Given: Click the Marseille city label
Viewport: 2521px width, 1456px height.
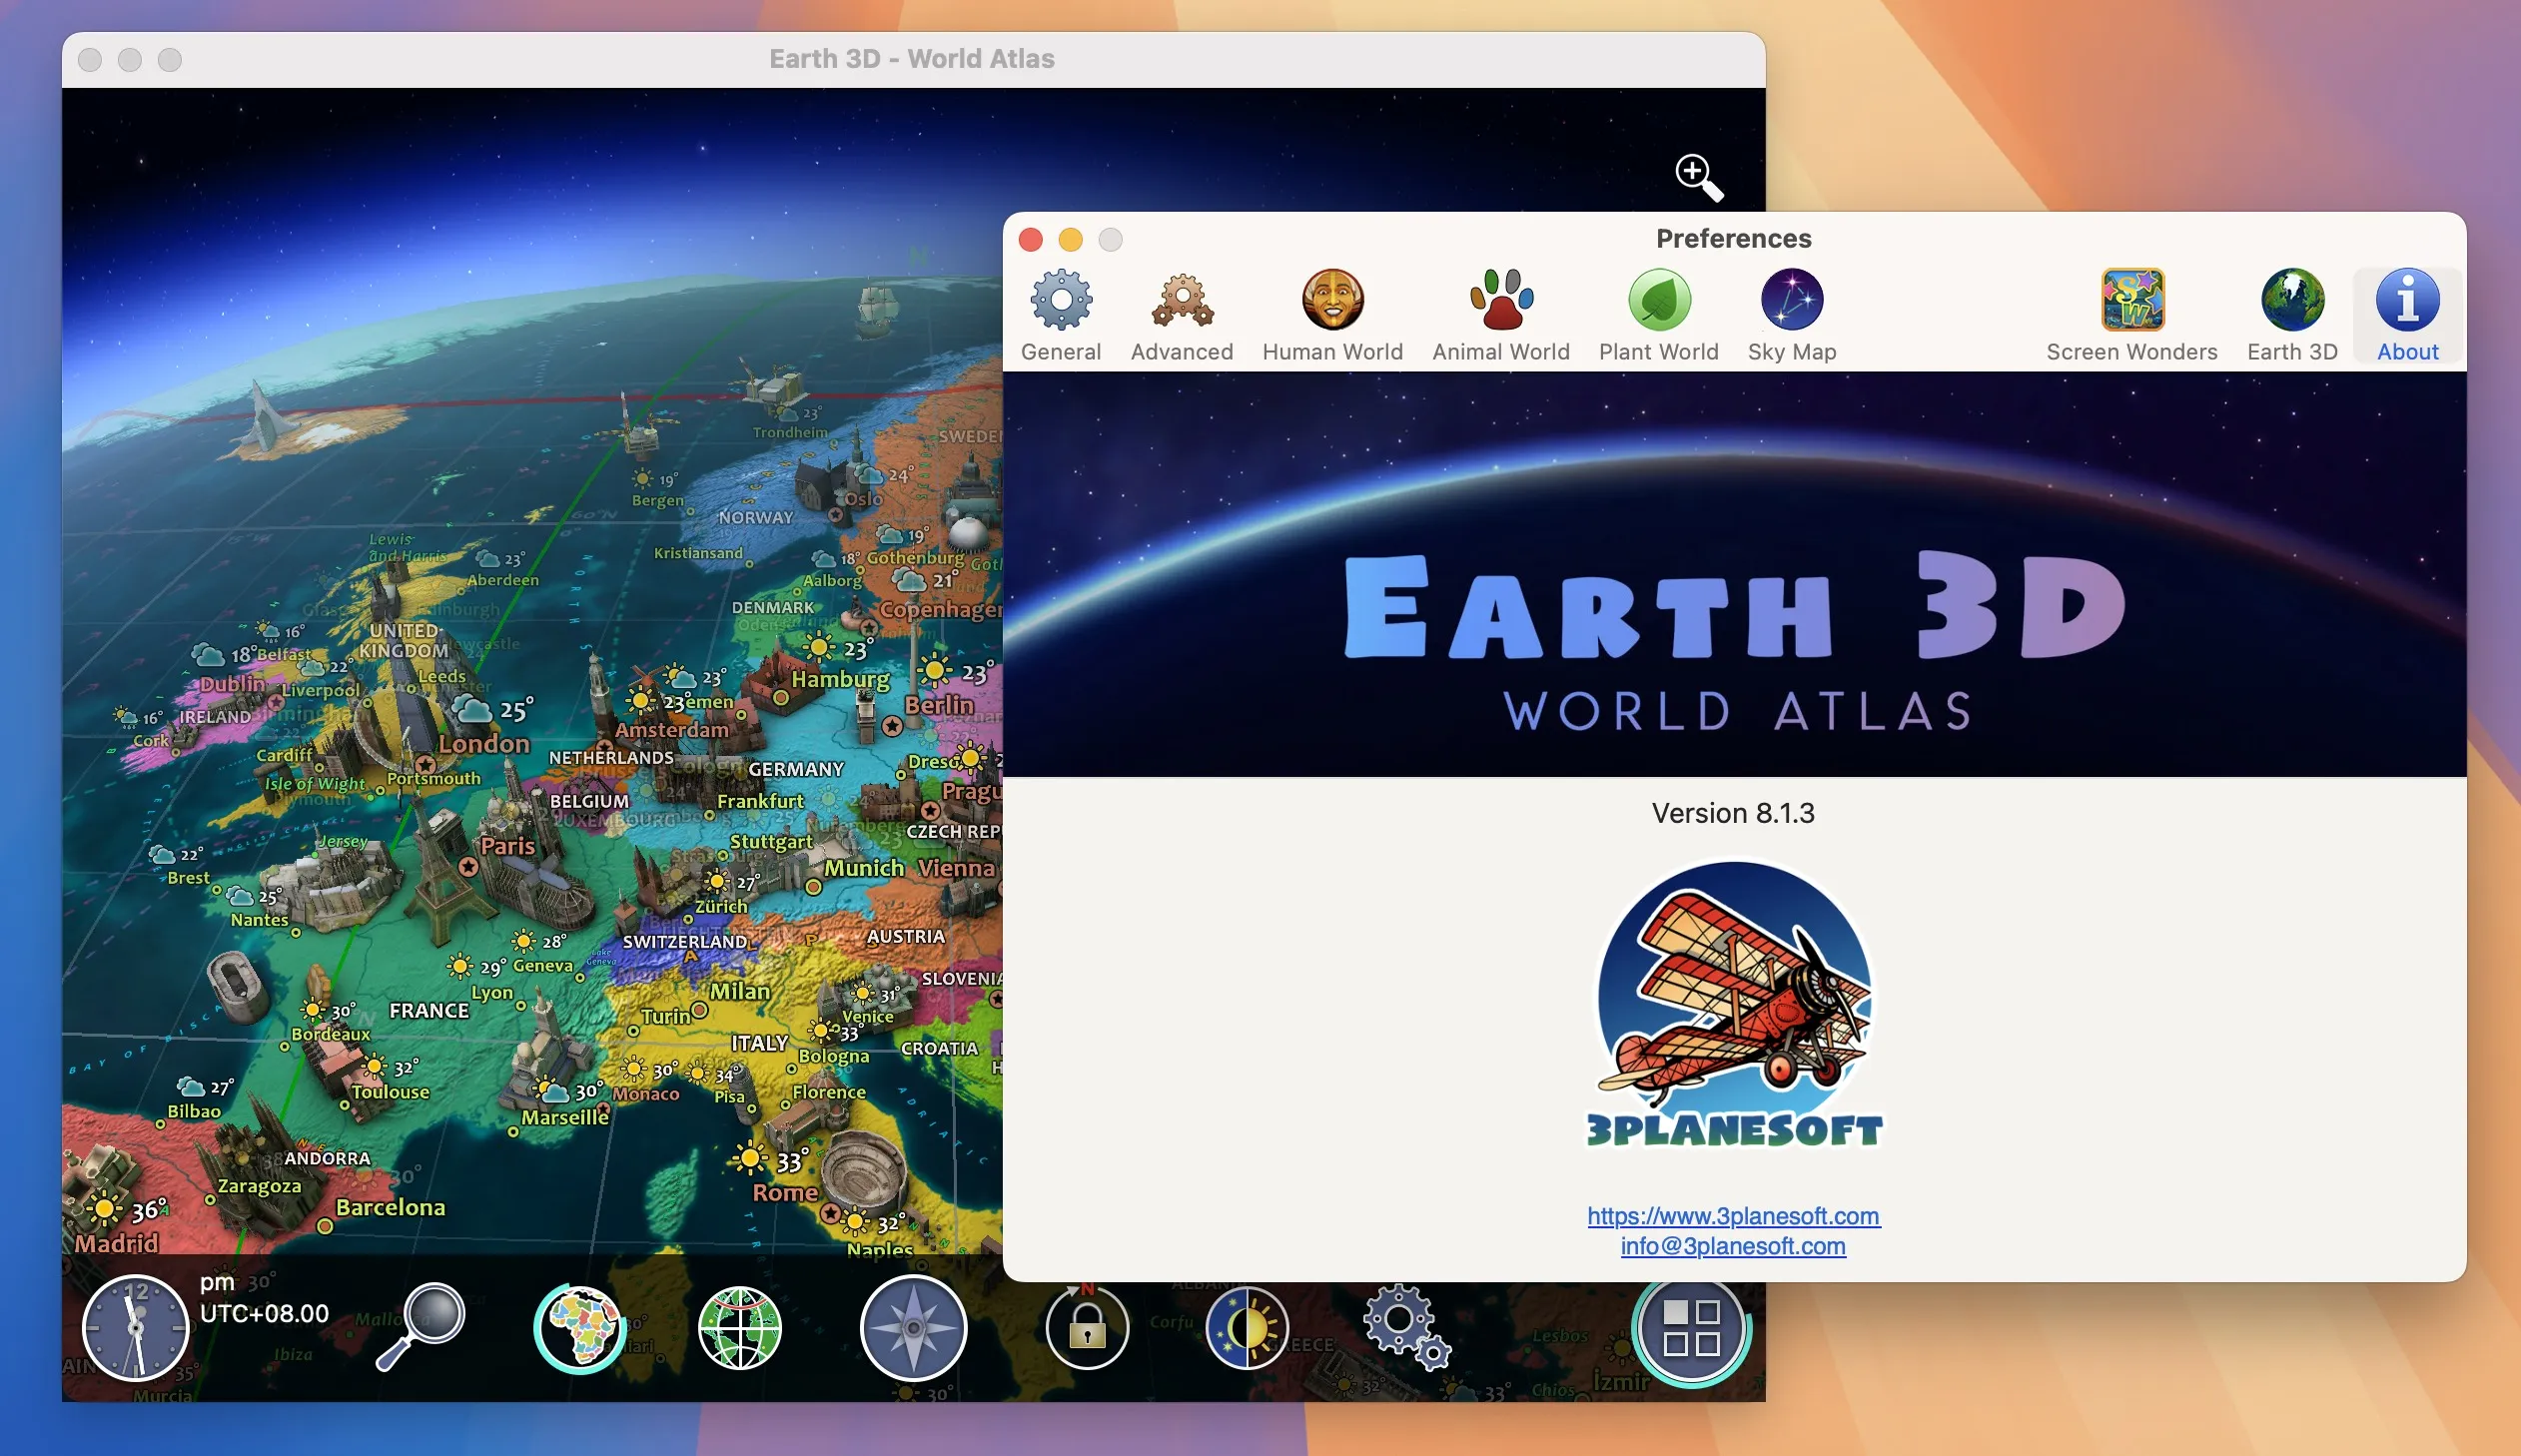Looking at the screenshot, I should click(x=565, y=1117).
